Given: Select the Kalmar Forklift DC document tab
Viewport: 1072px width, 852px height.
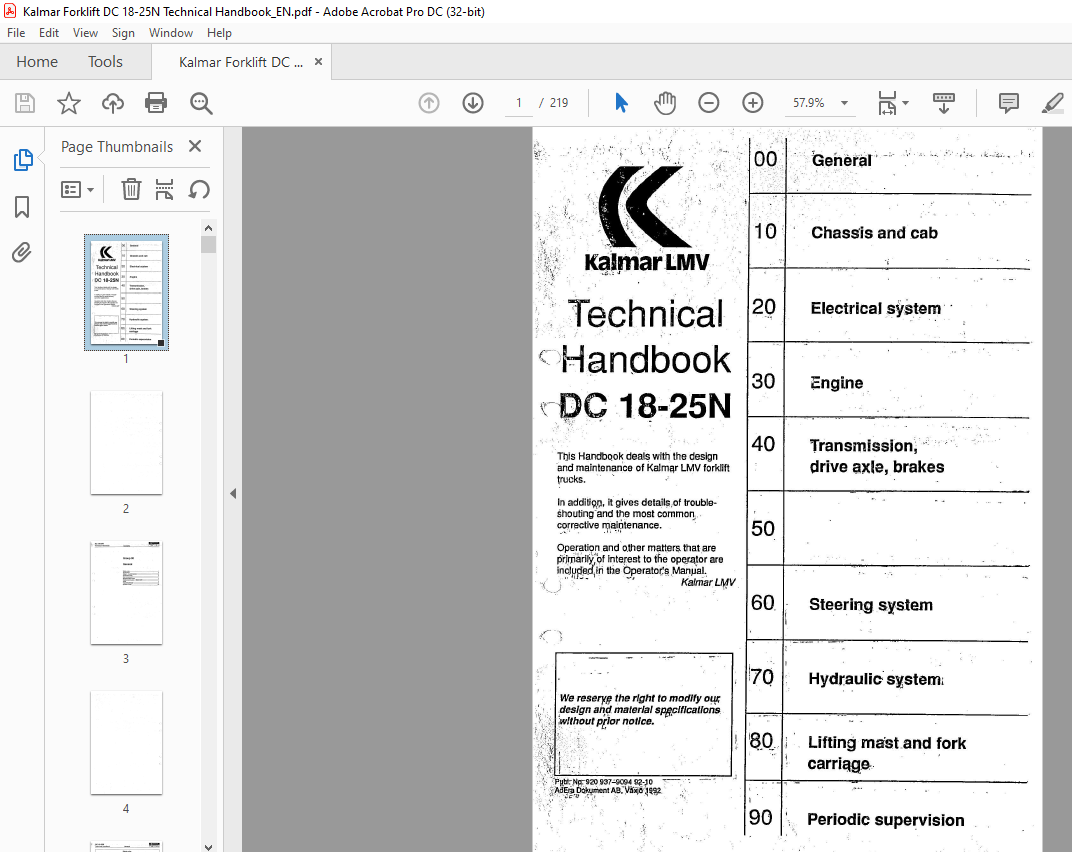Looking at the screenshot, I should click(241, 62).
